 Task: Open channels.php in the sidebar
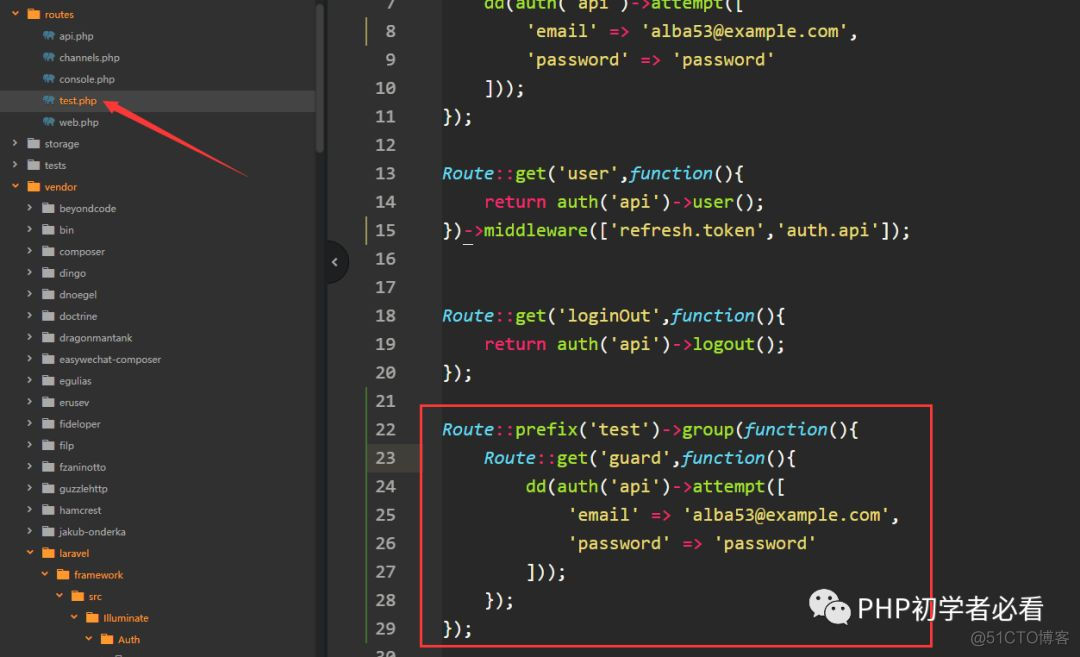click(x=89, y=57)
